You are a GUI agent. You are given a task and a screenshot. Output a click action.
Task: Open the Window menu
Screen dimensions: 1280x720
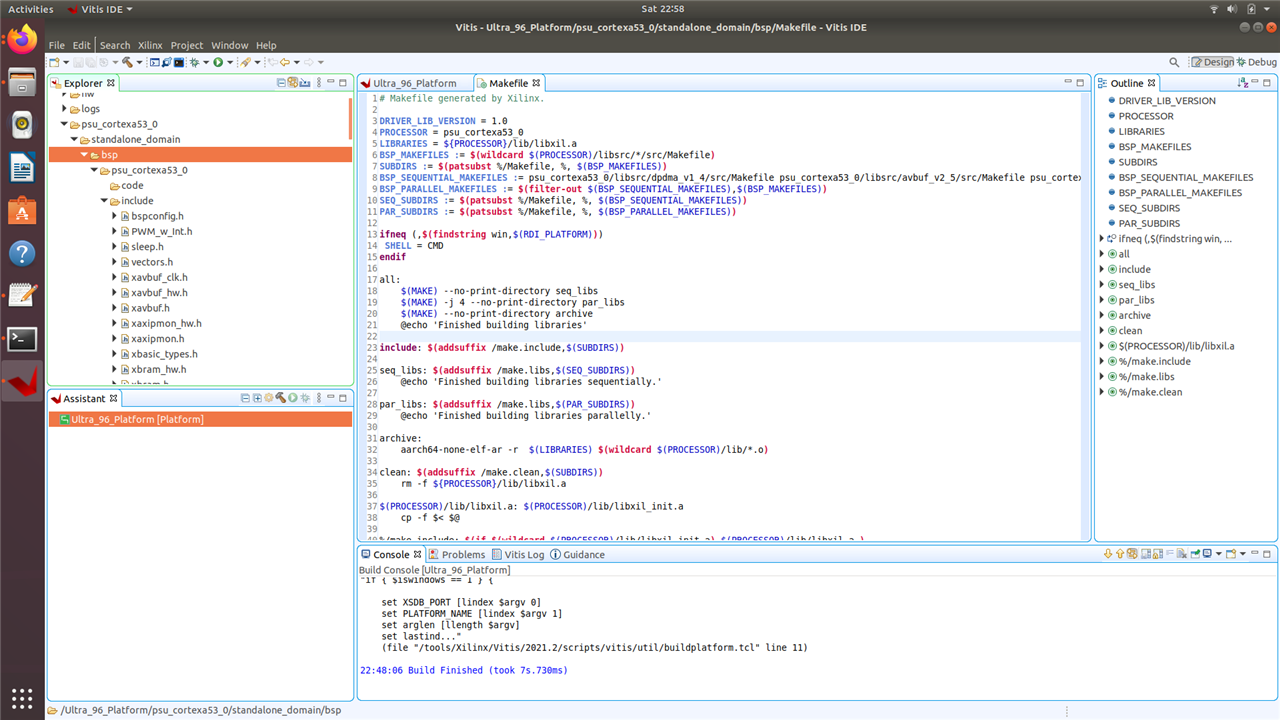[x=229, y=45]
